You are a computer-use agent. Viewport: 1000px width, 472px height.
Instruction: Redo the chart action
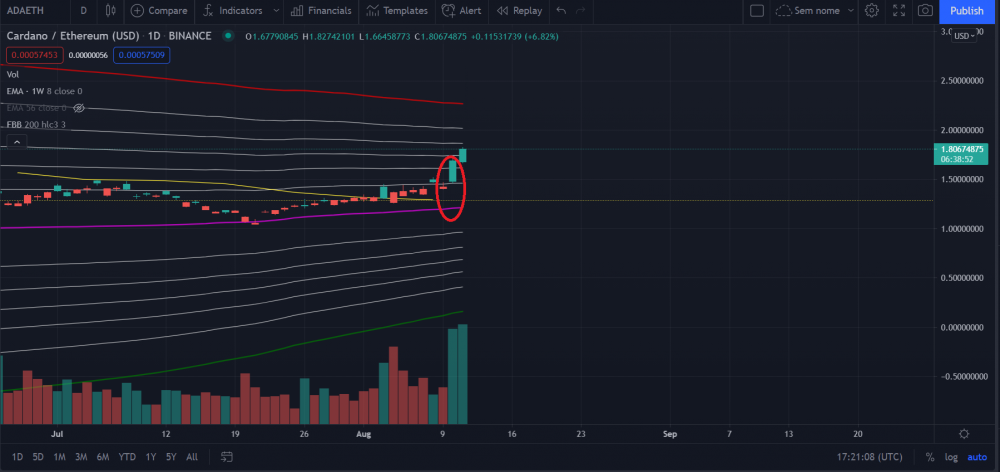click(x=580, y=11)
